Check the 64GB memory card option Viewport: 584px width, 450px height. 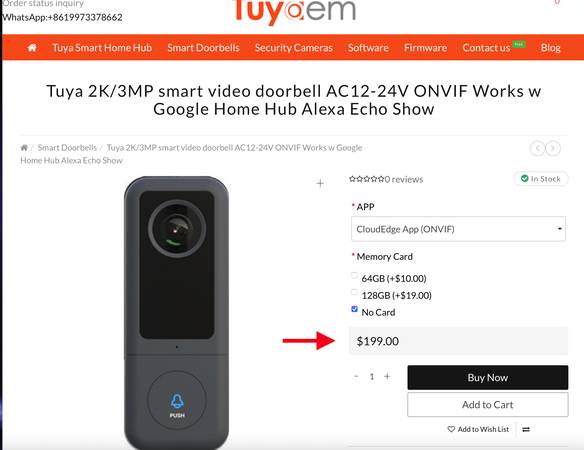coord(354,275)
